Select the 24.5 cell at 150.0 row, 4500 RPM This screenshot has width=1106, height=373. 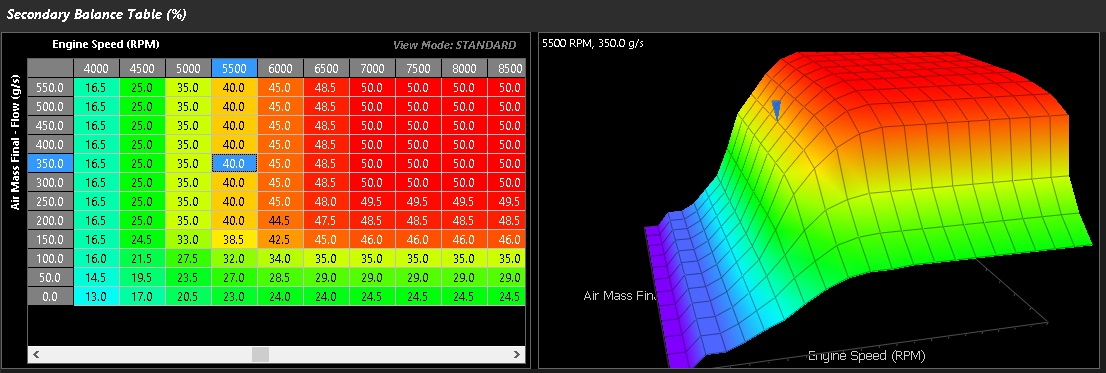click(x=142, y=239)
